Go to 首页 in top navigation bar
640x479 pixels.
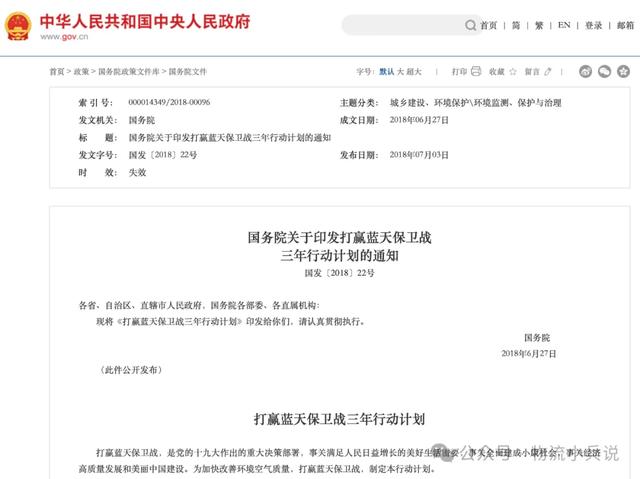[x=489, y=25]
